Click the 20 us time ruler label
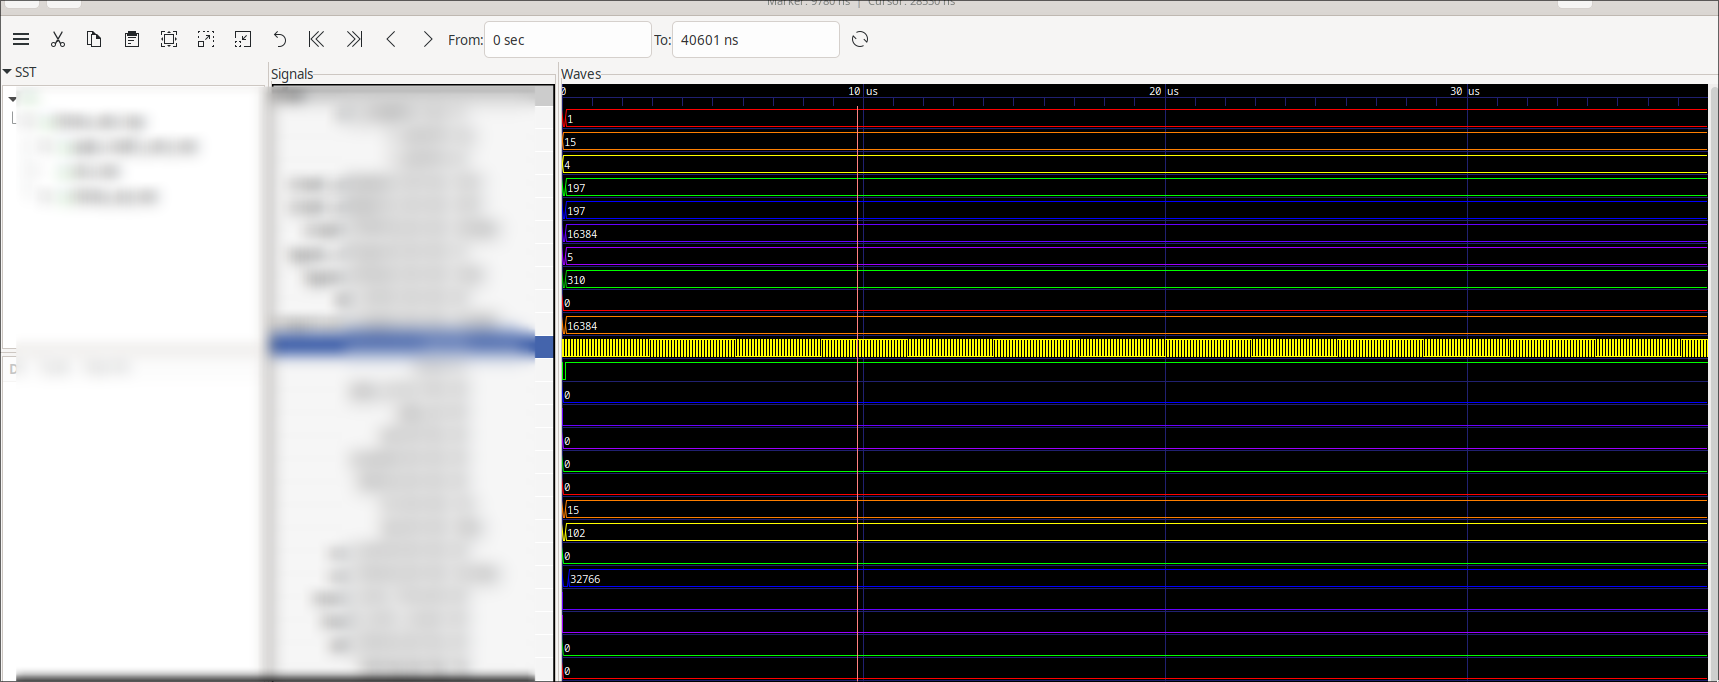Image resolution: width=1719 pixels, height=682 pixels. pyautogui.click(x=1164, y=91)
